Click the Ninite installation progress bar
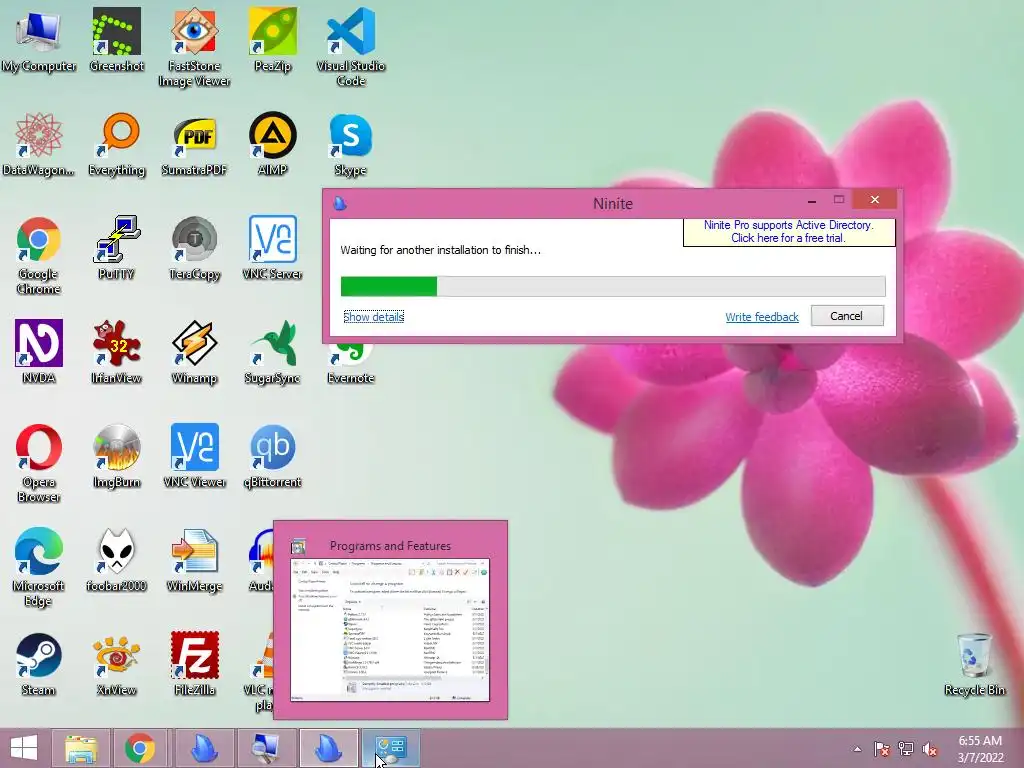Screen dimensions: 1024x768 pos(613,286)
